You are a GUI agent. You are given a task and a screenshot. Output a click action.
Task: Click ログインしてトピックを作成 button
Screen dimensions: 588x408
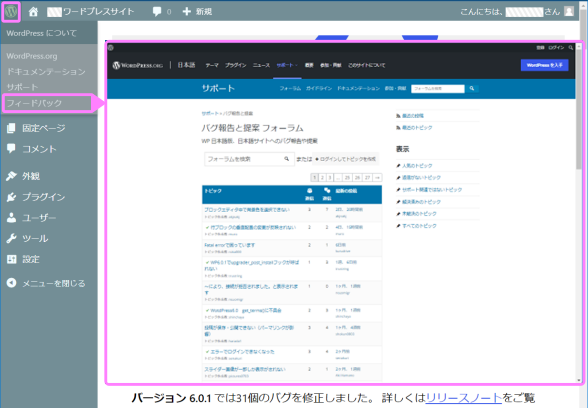(x=345, y=159)
